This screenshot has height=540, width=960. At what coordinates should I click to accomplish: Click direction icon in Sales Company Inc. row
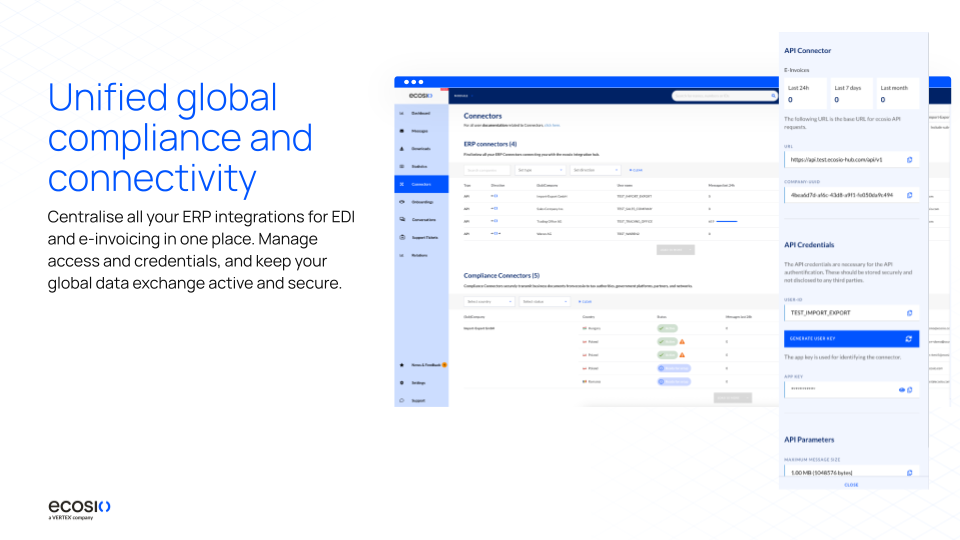[495, 209]
